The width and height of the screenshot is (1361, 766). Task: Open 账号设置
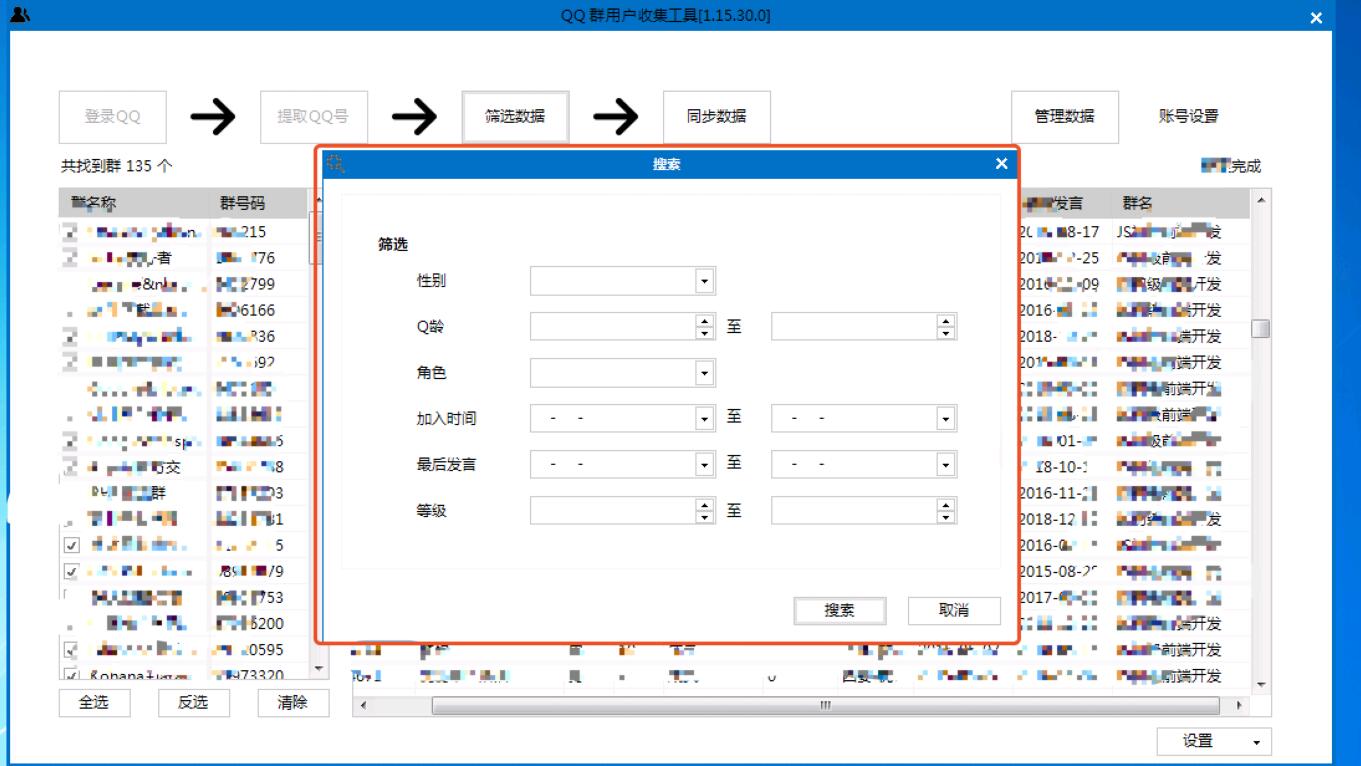[1189, 116]
